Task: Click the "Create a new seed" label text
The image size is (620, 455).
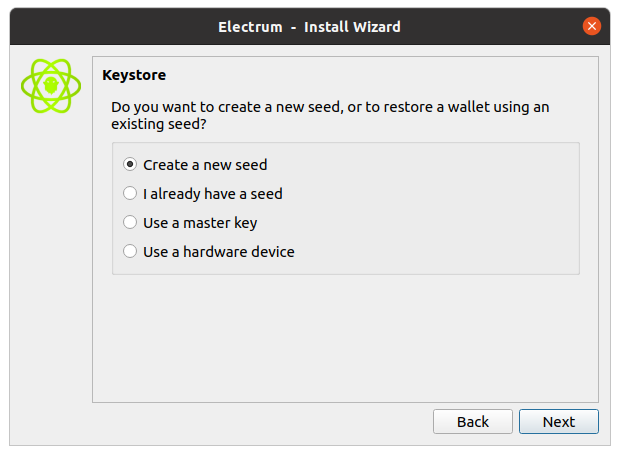Action: (205, 165)
